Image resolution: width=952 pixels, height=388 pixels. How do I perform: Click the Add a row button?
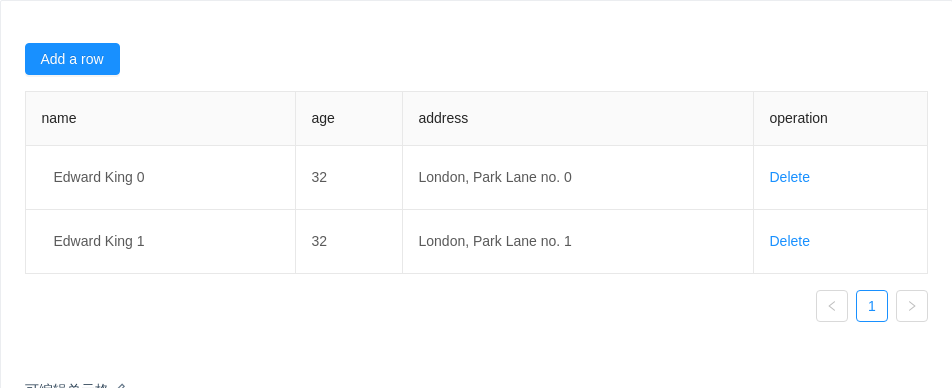72,59
